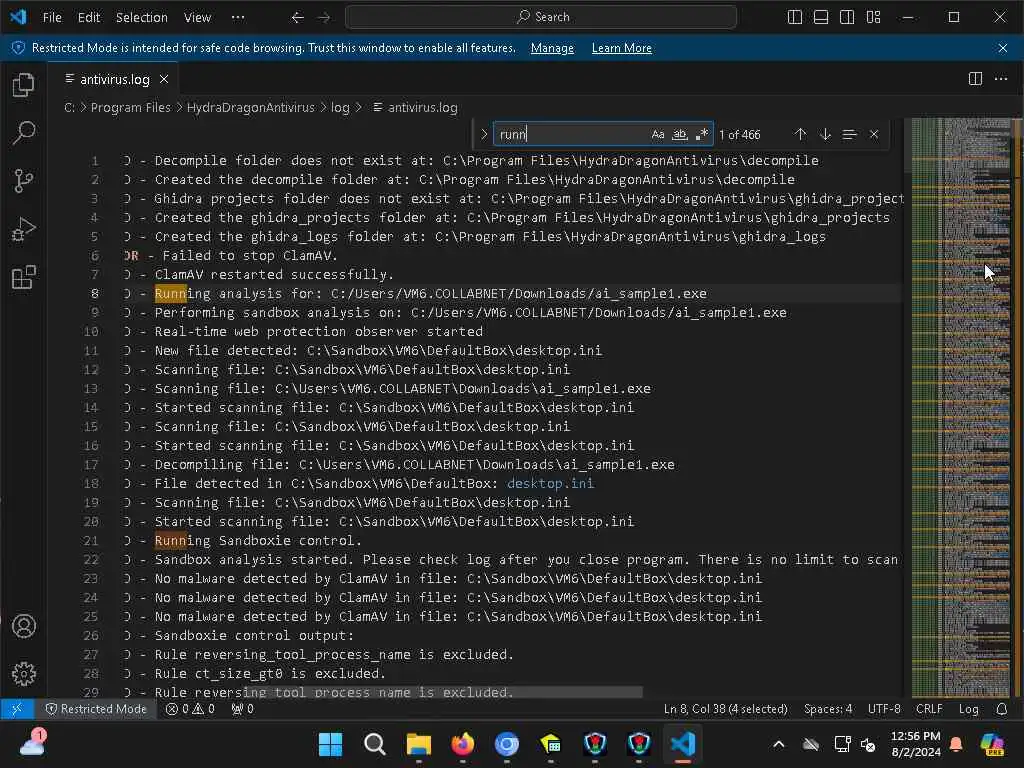Go to previous match in find widget
Image resolution: width=1024 pixels, height=768 pixels.
coord(801,135)
